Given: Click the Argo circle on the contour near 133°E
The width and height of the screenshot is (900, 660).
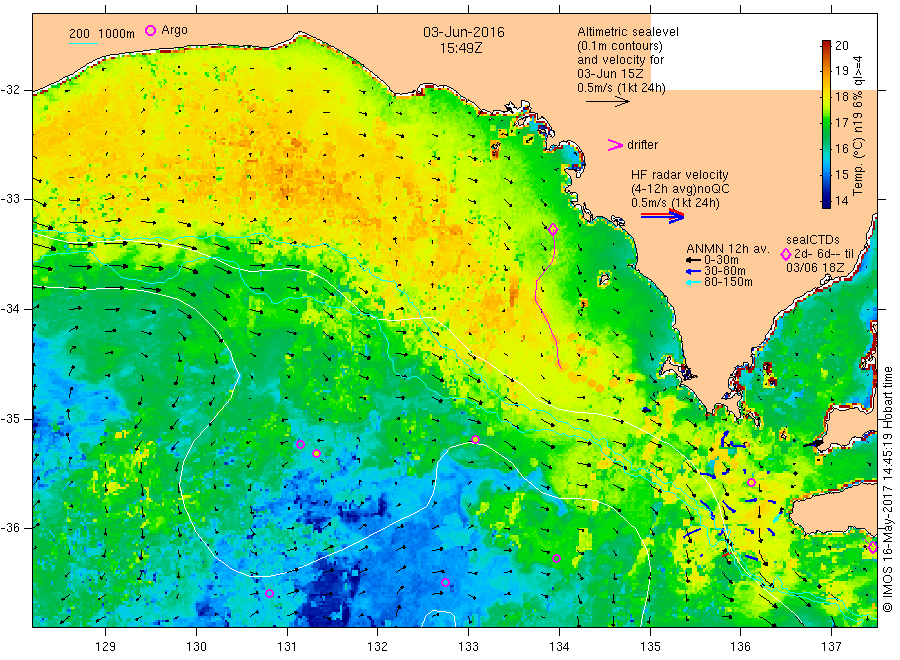Looking at the screenshot, I should pos(475,440).
